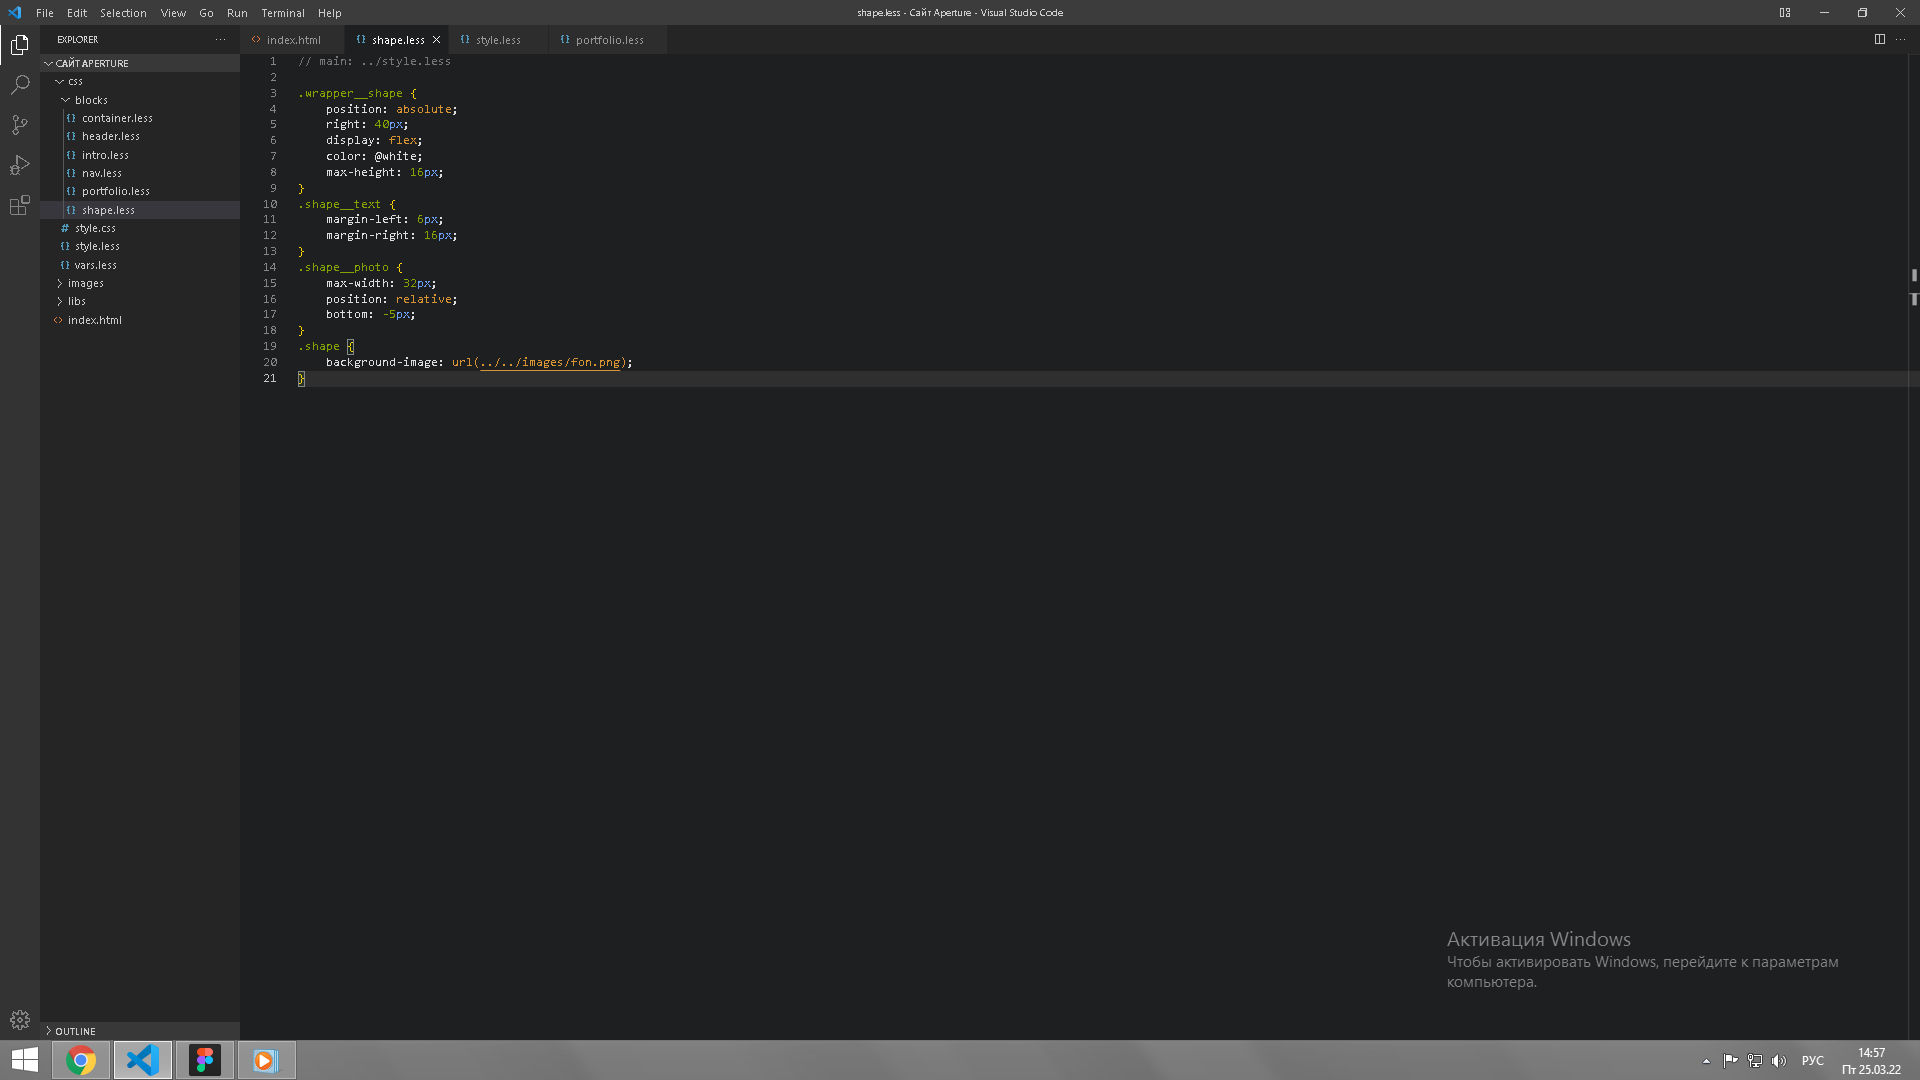The width and height of the screenshot is (1920, 1080).
Task: Open editor more actions menu
Action: click(1900, 40)
